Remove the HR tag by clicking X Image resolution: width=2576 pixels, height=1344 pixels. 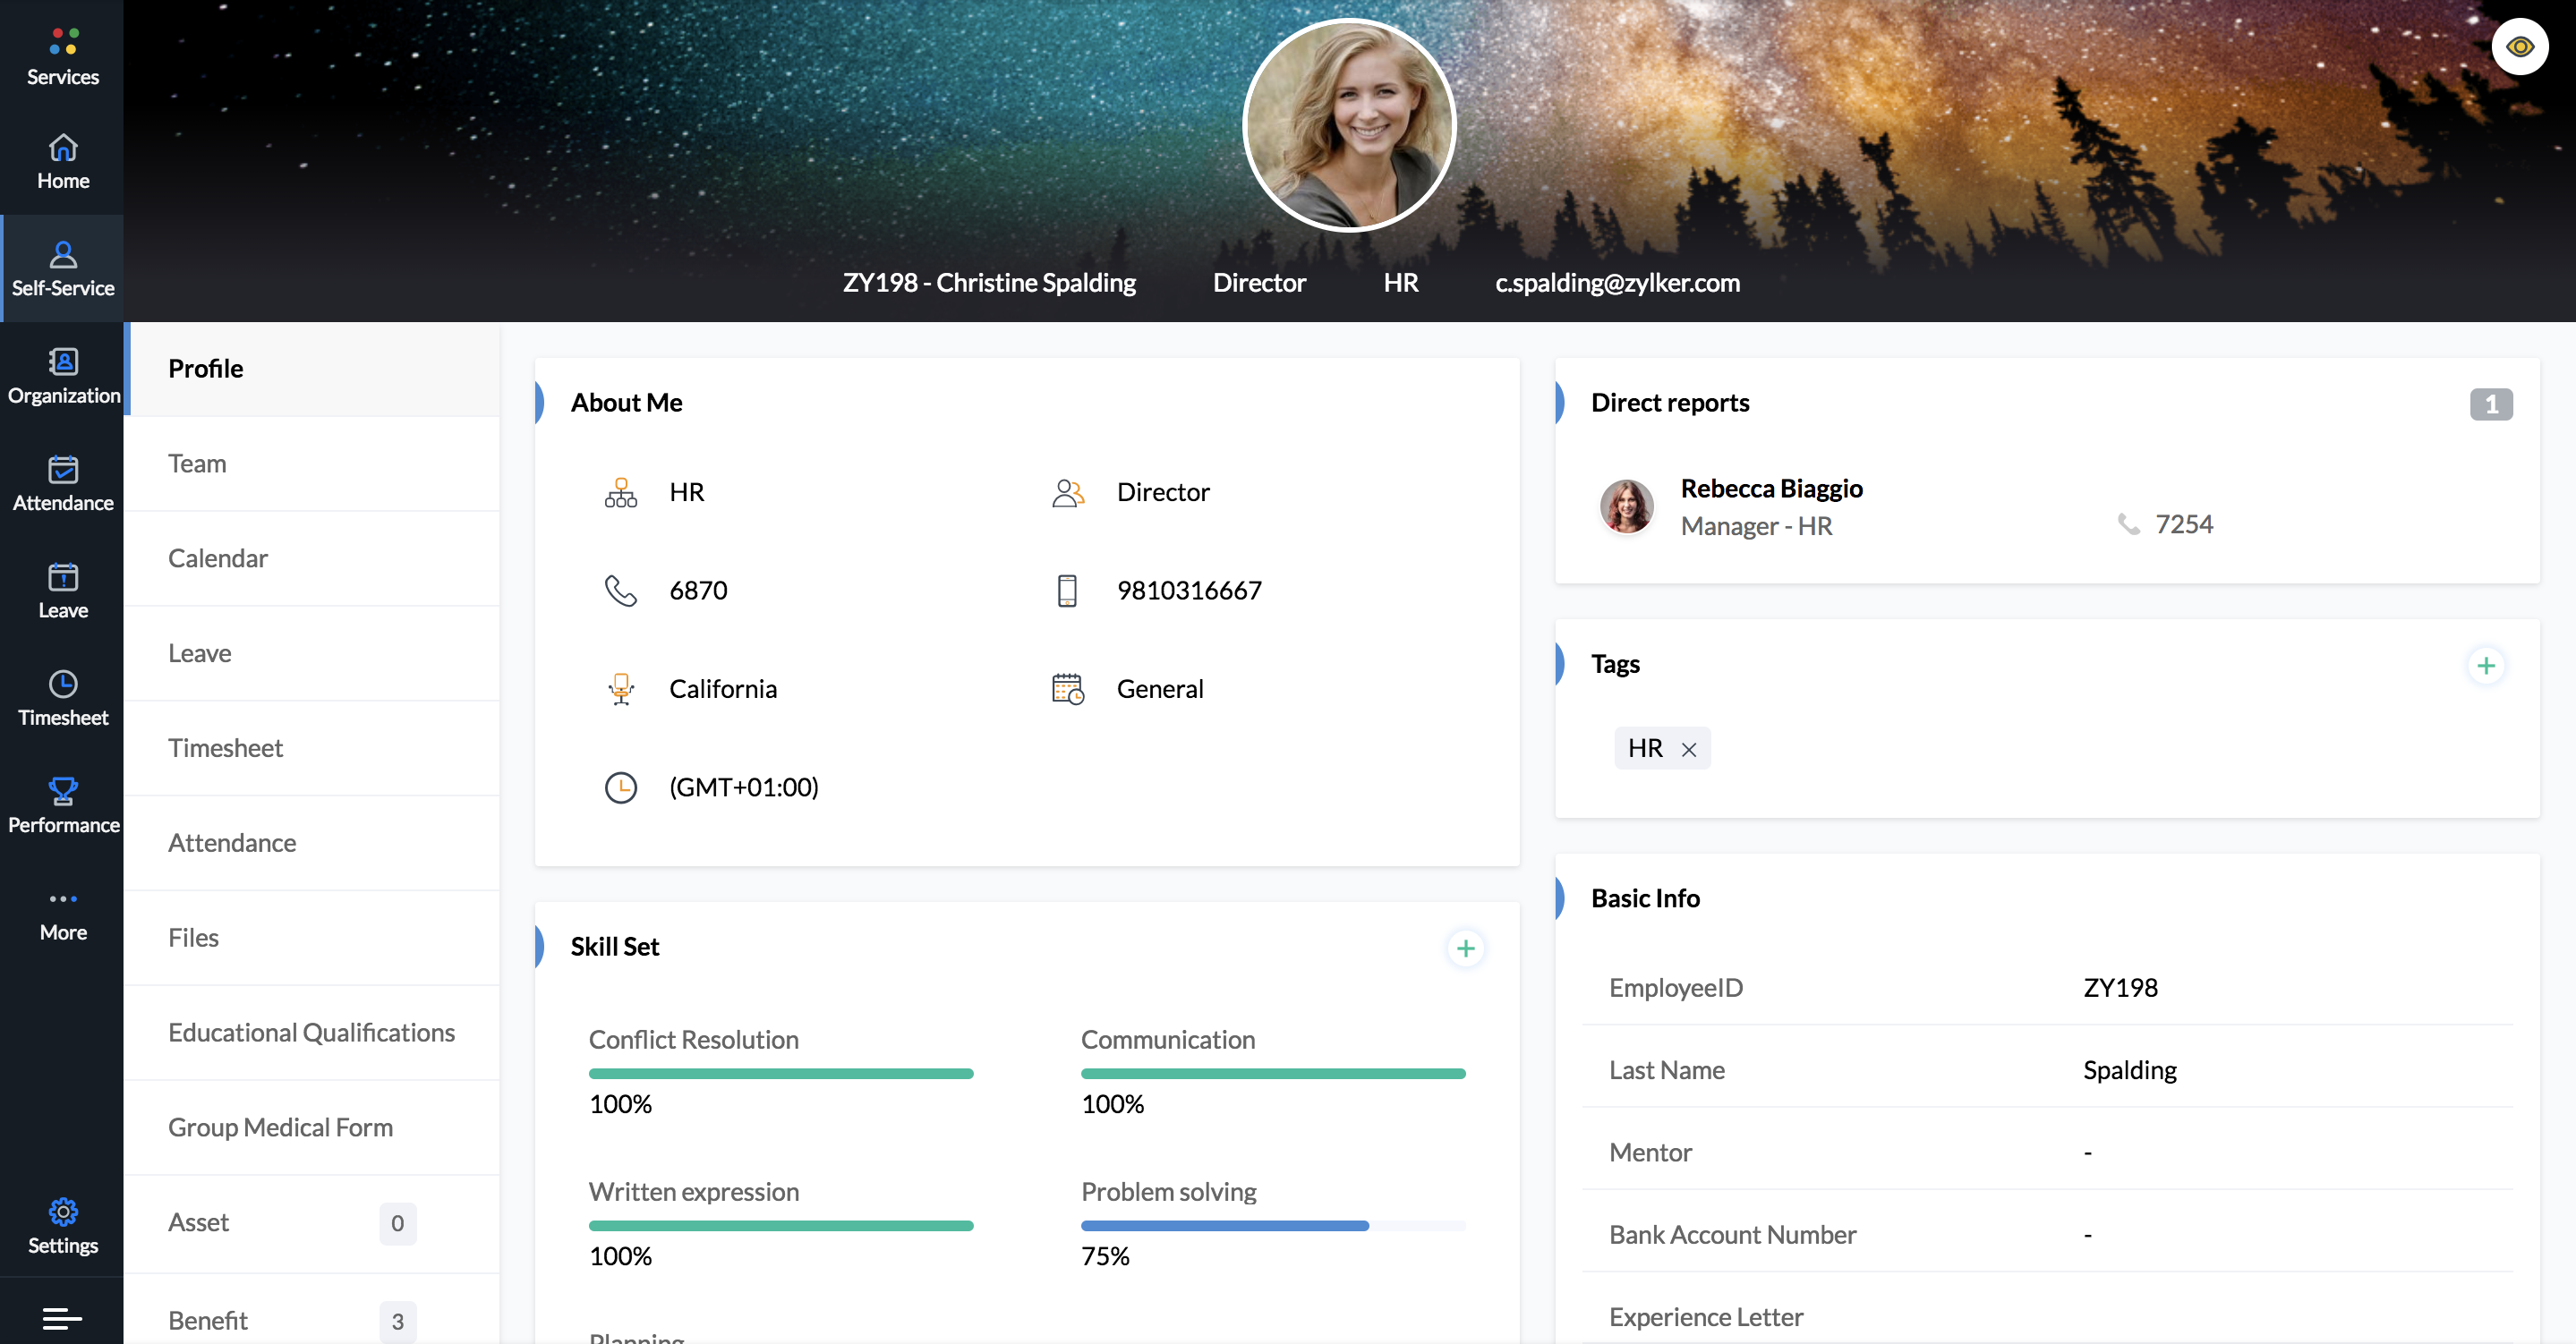[1688, 748]
